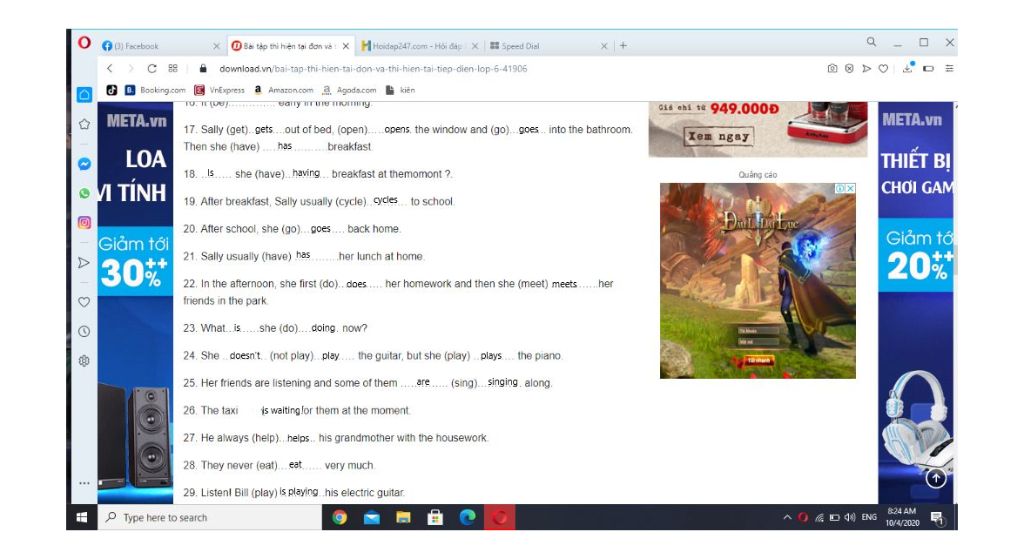Close the game ad with X icon
Image resolution: width=1024 pixels, height=559 pixels.
[x=850, y=188]
